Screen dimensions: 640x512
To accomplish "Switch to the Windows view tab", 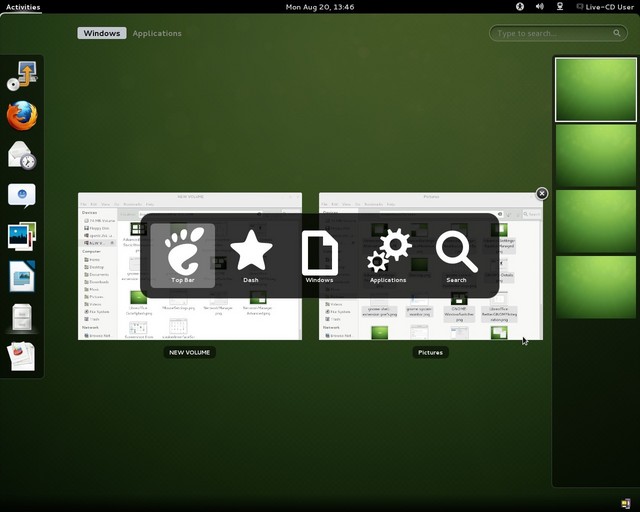I will pos(102,33).
